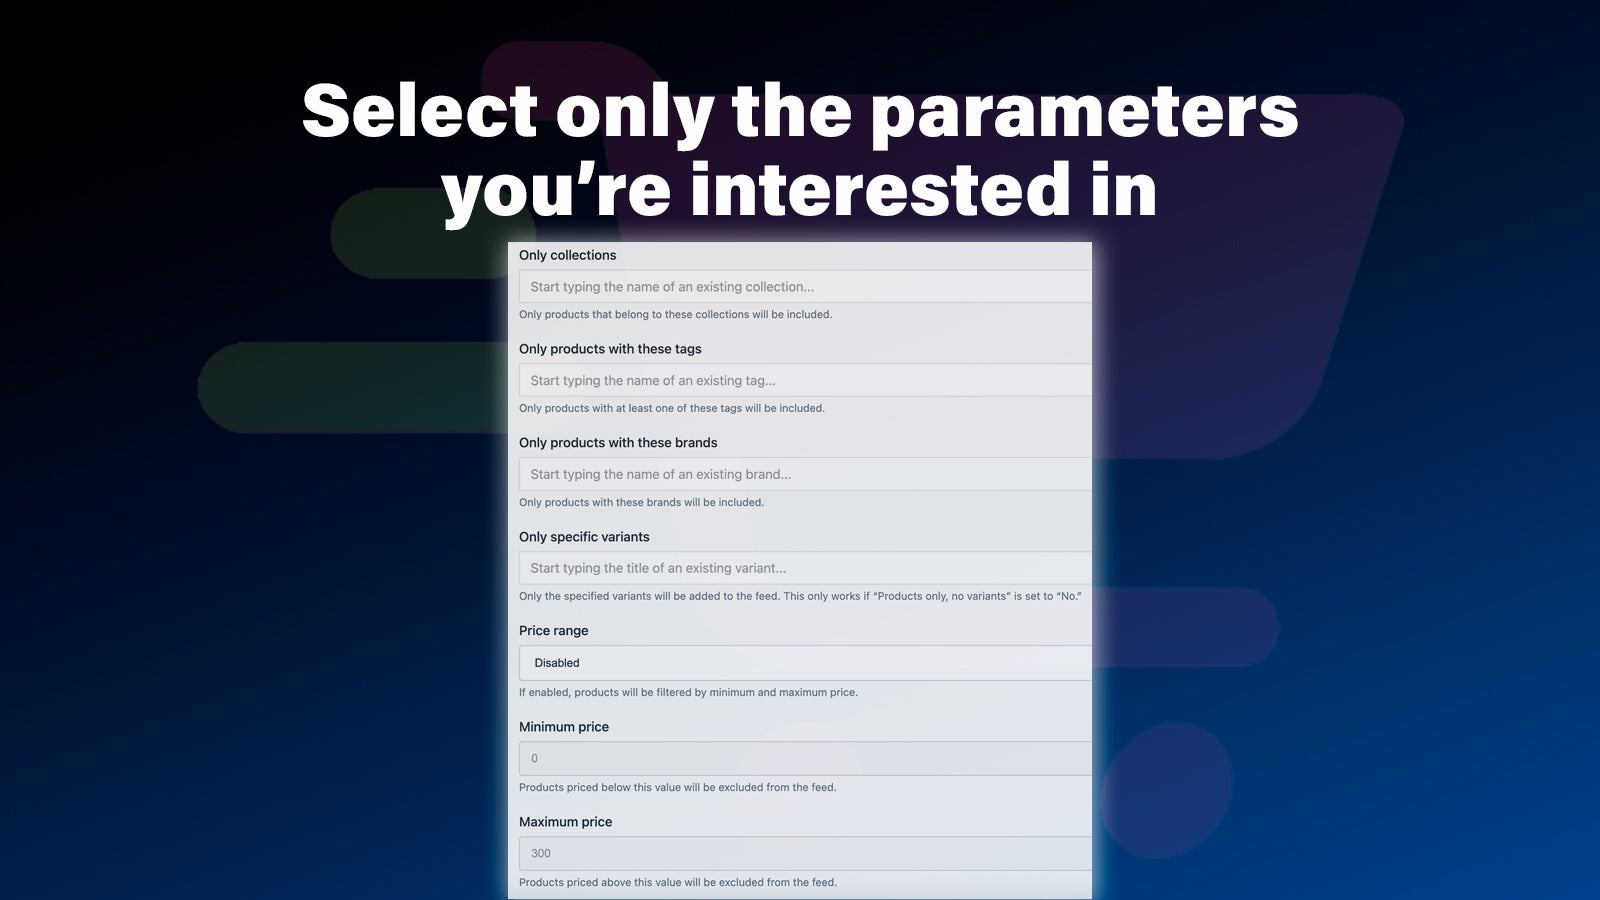
Task: Focus the Only collections search field
Action: point(805,287)
